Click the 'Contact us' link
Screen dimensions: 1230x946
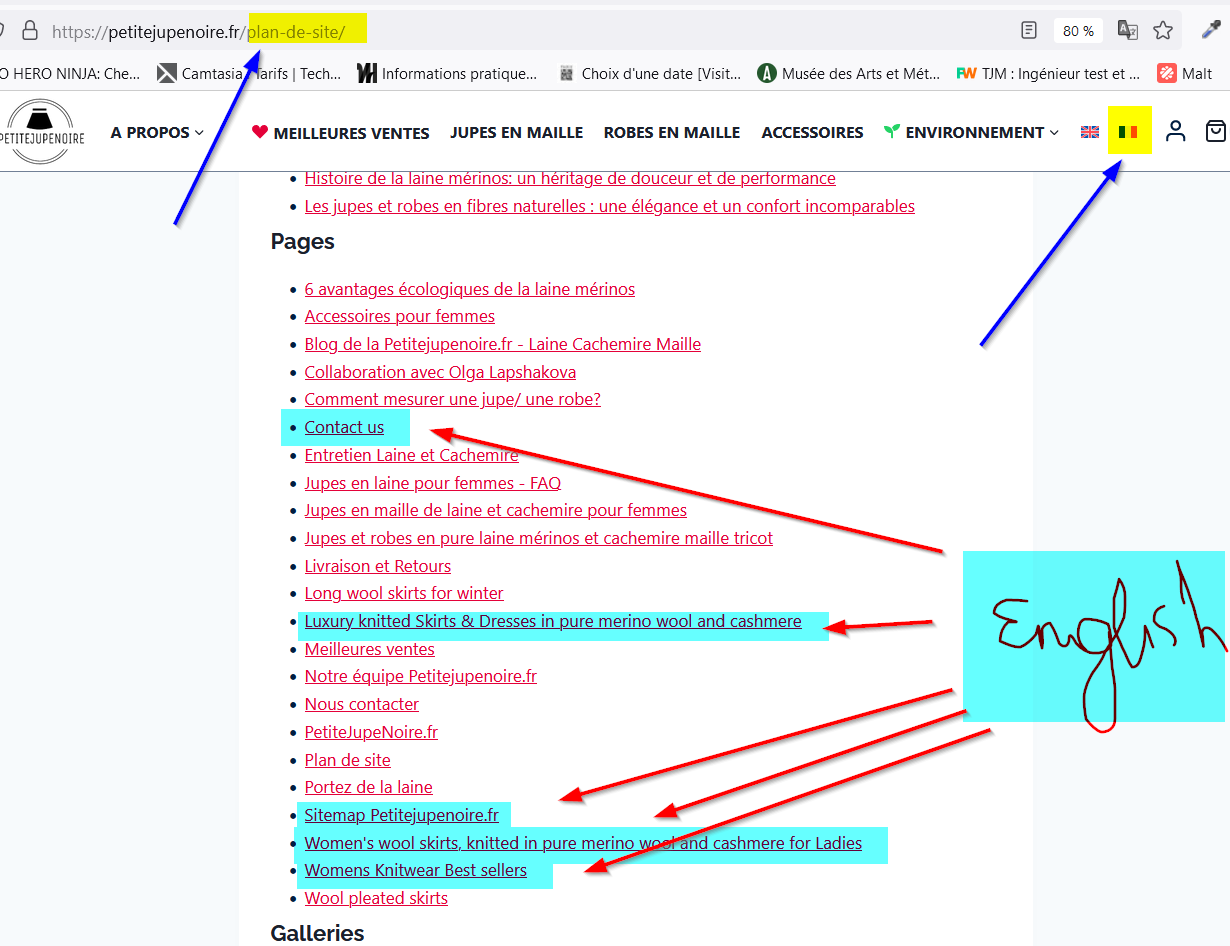coord(344,427)
